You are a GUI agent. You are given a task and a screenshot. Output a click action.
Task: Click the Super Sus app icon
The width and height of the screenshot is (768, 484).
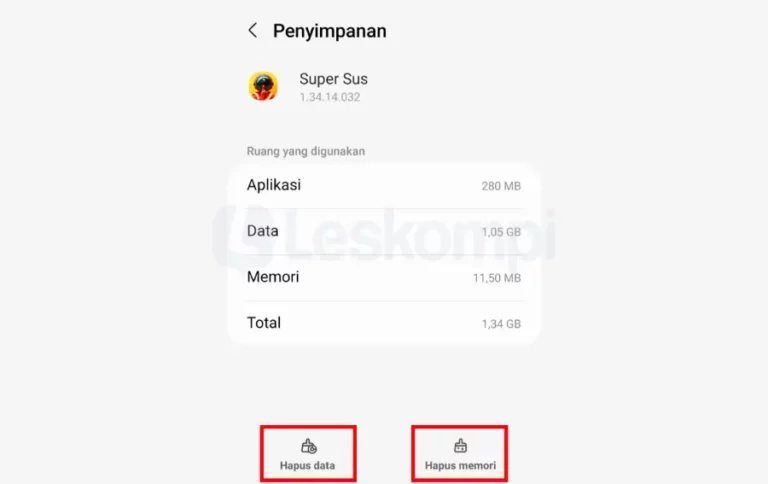264,86
